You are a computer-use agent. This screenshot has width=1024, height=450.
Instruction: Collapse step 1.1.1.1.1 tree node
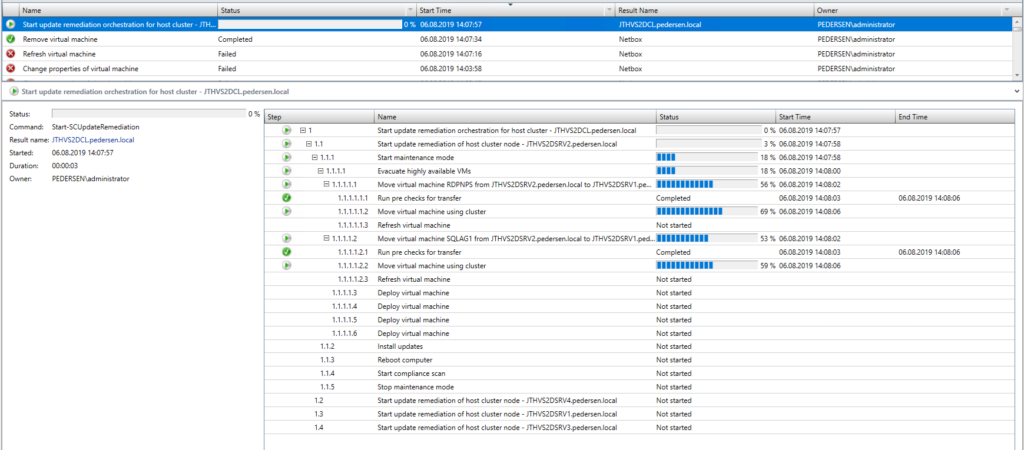pyautogui.click(x=327, y=184)
